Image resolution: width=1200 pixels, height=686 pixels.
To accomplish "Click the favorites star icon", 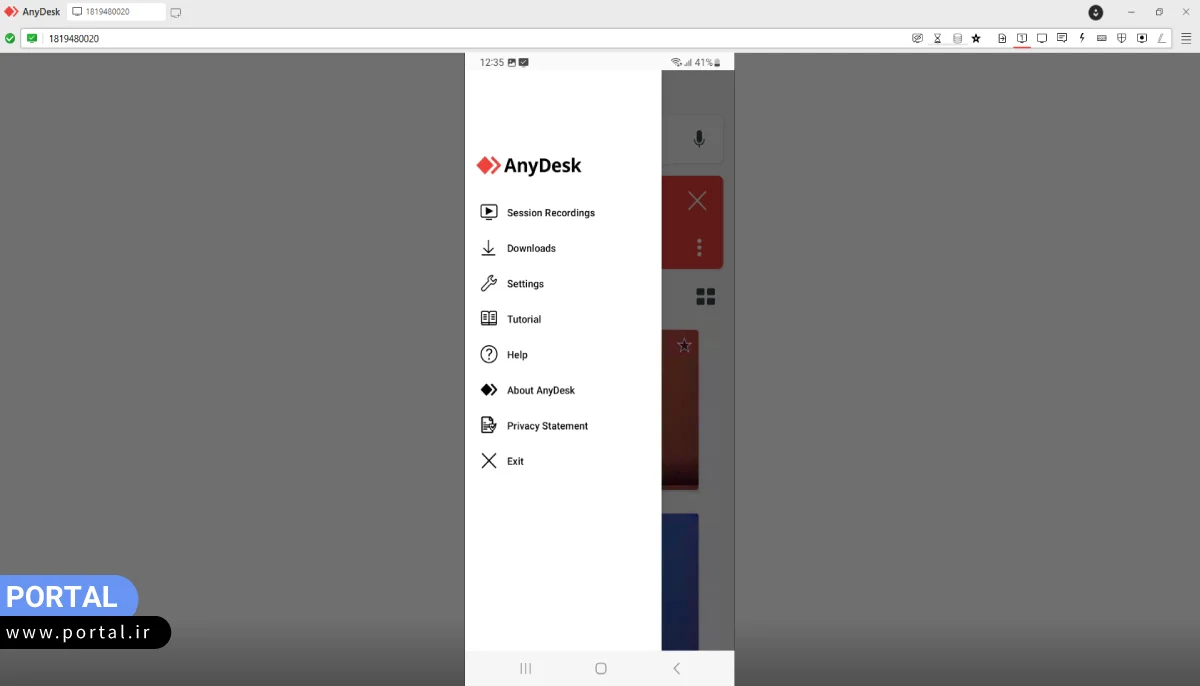I will click(x=976, y=37).
